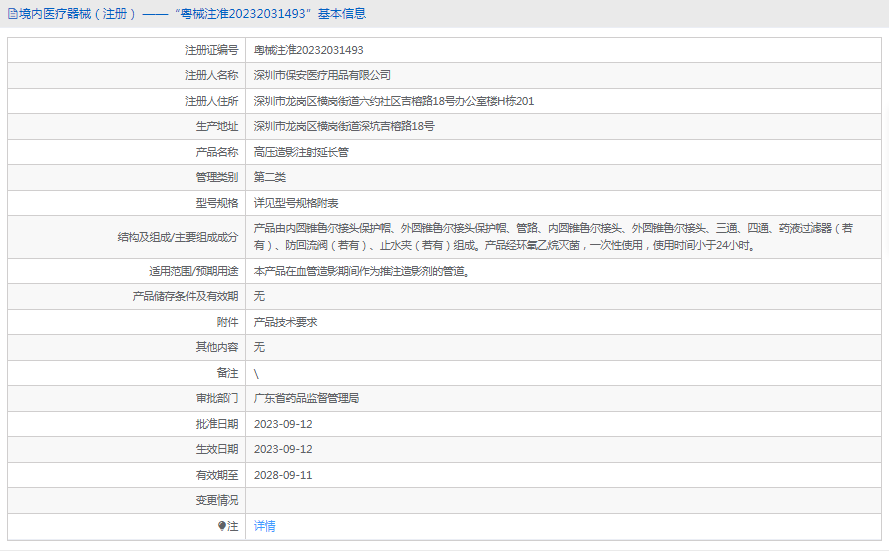Click the 附件 label
Viewport: 889px width, 551px height.
tap(227, 322)
